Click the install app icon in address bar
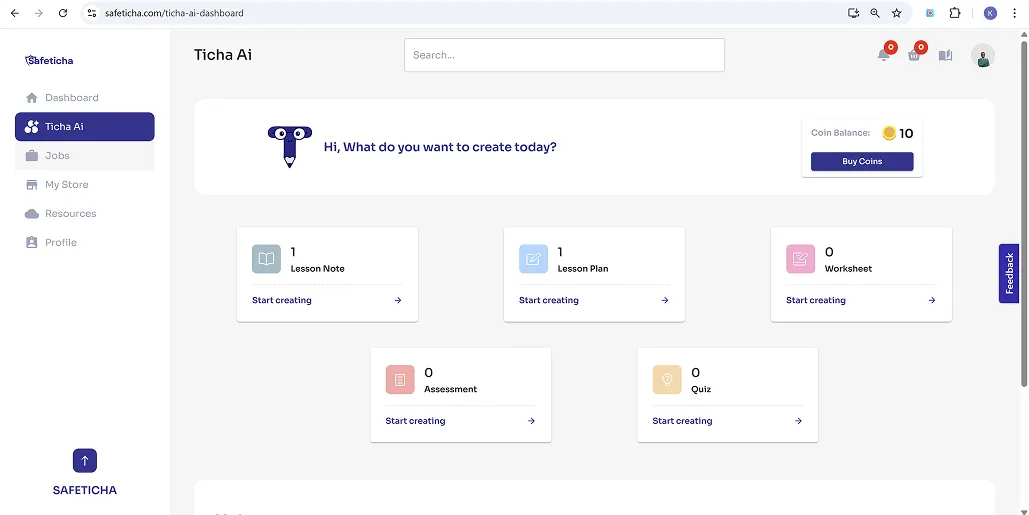Viewport: 1029px width, 515px height. point(853,13)
